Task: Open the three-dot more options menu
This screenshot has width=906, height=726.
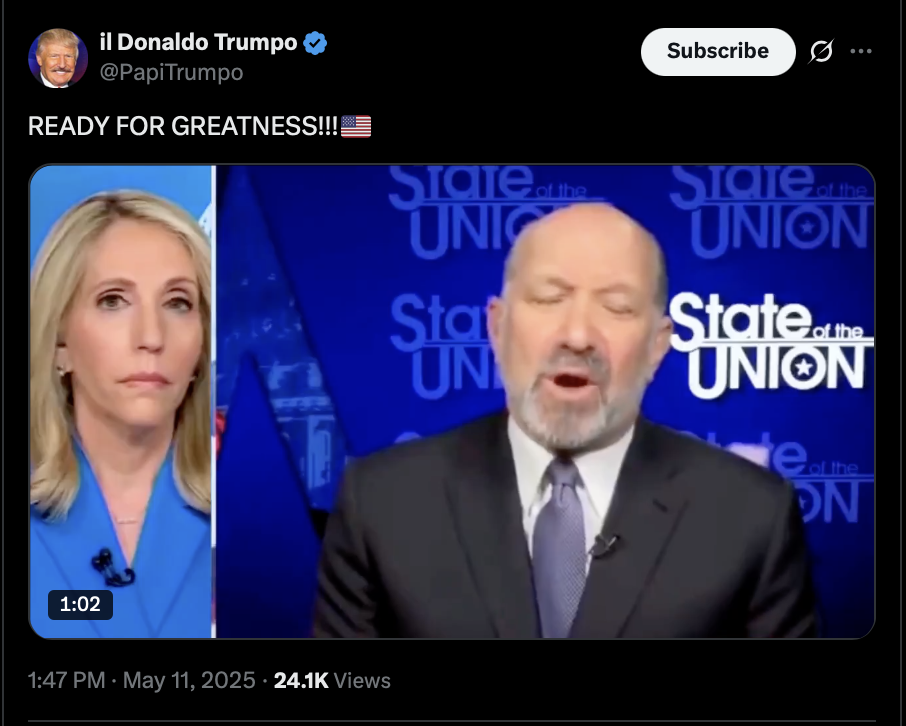Action: tap(861, 51)
